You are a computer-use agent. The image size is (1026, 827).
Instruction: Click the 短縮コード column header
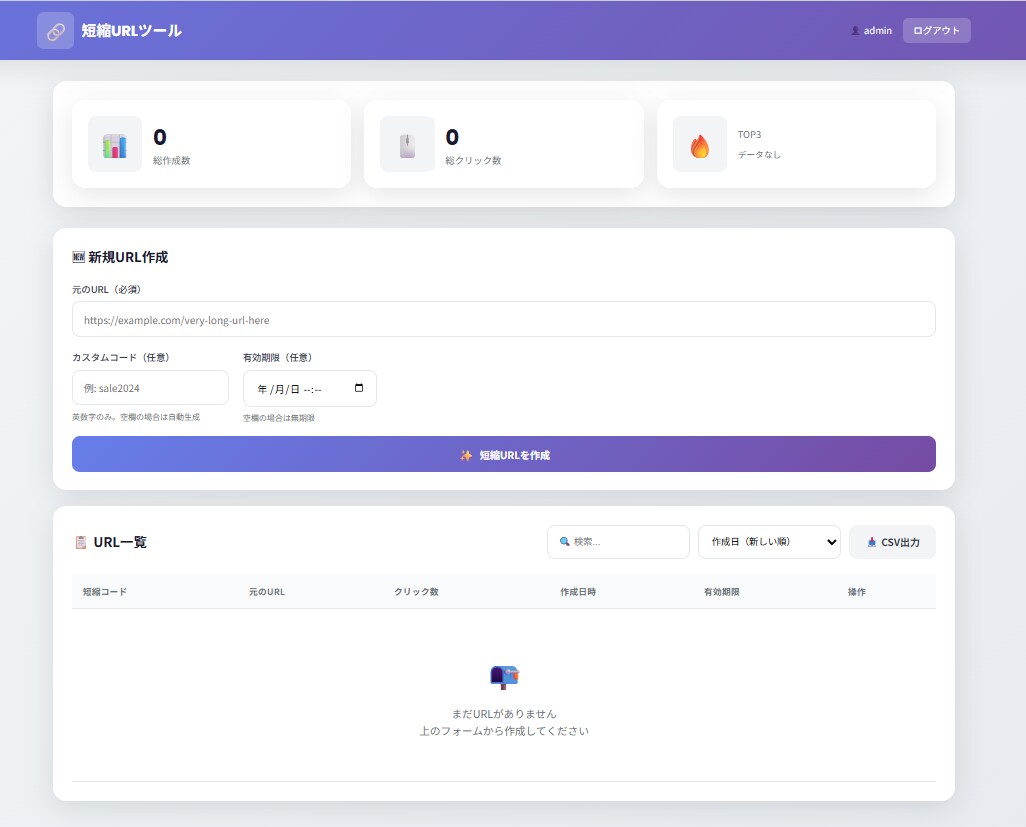tap(105, 592)
